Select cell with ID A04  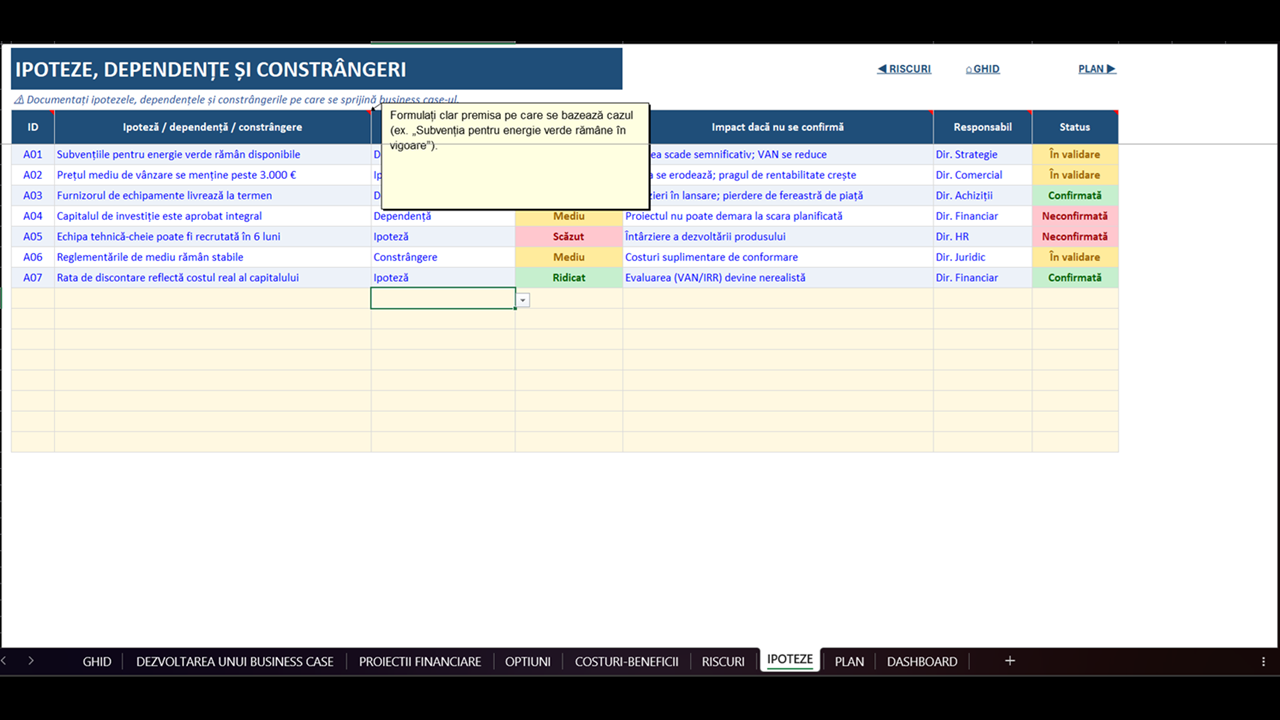(x=33, y=216)
